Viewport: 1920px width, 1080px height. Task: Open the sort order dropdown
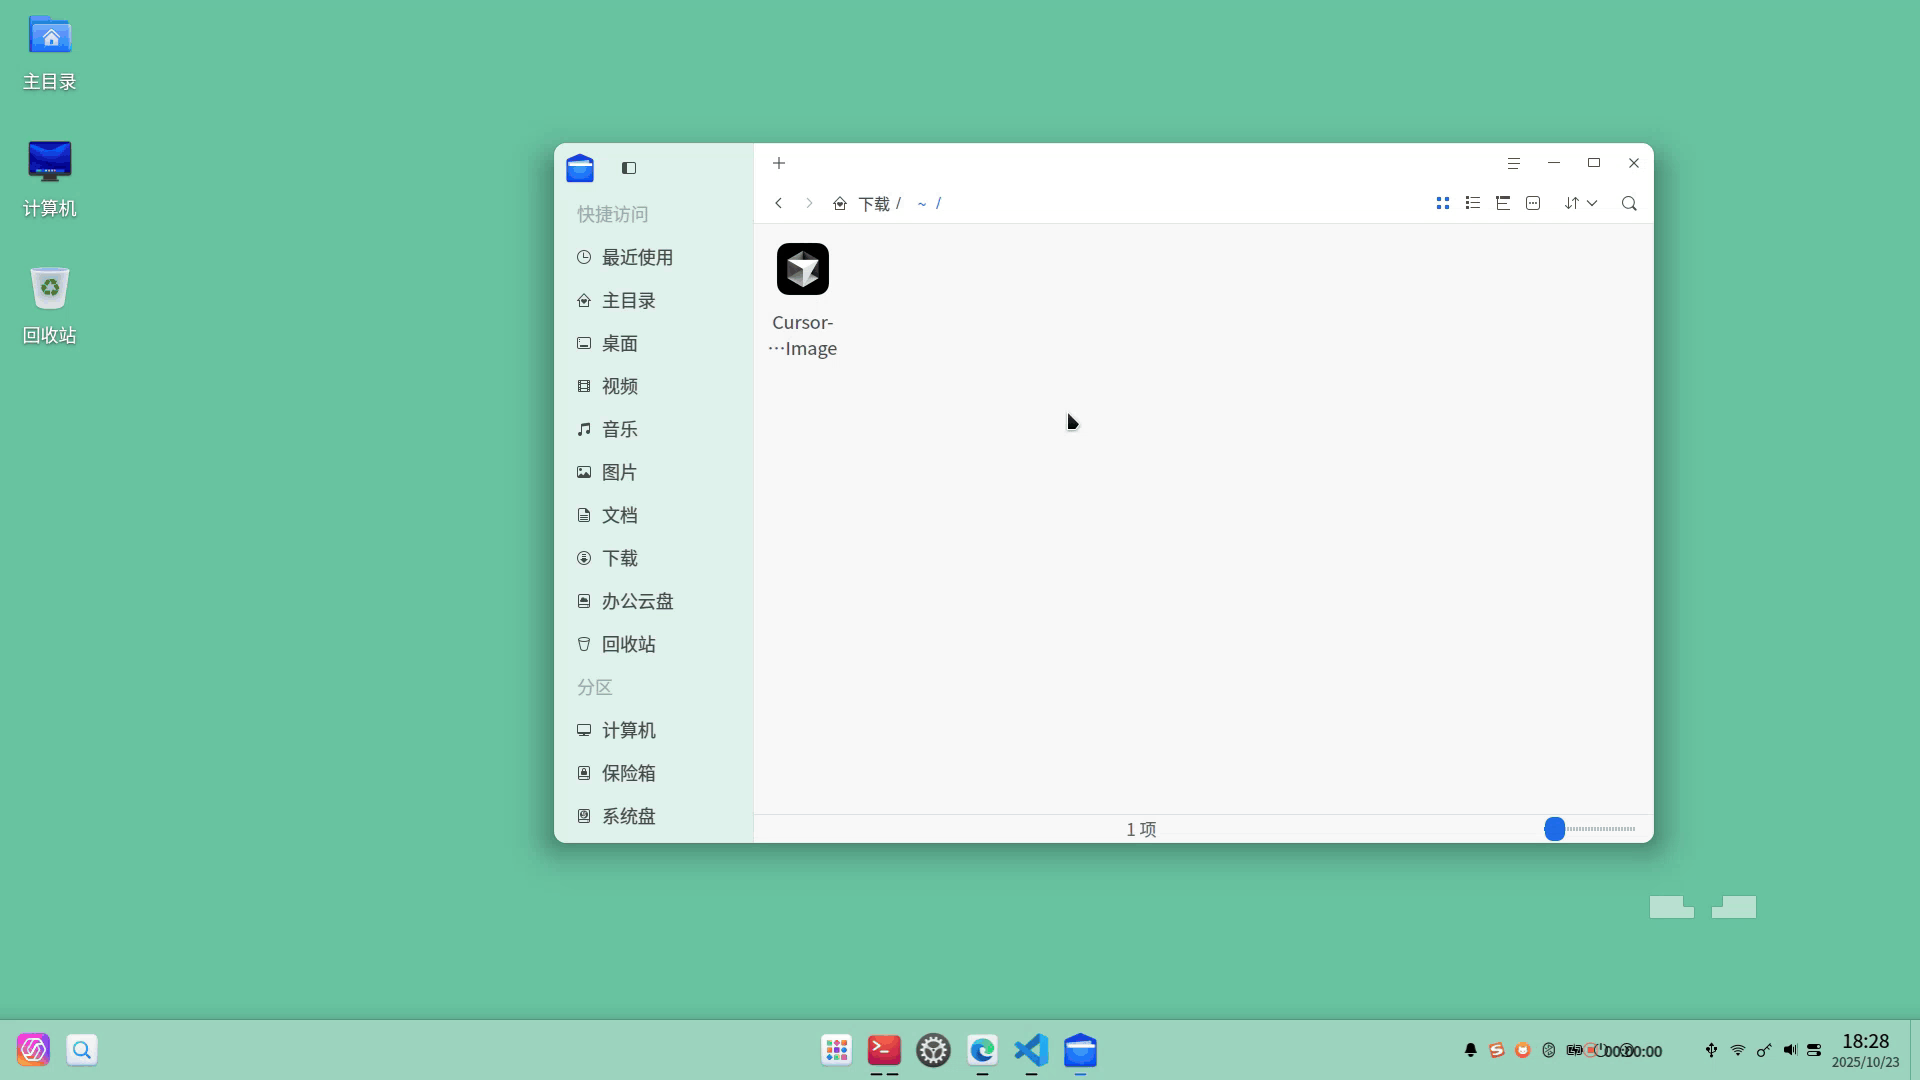[x=1581, y=203]
